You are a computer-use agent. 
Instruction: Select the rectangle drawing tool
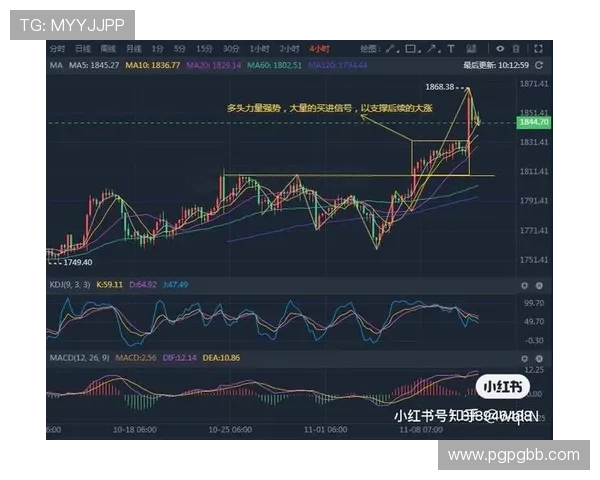coord(410,48)
